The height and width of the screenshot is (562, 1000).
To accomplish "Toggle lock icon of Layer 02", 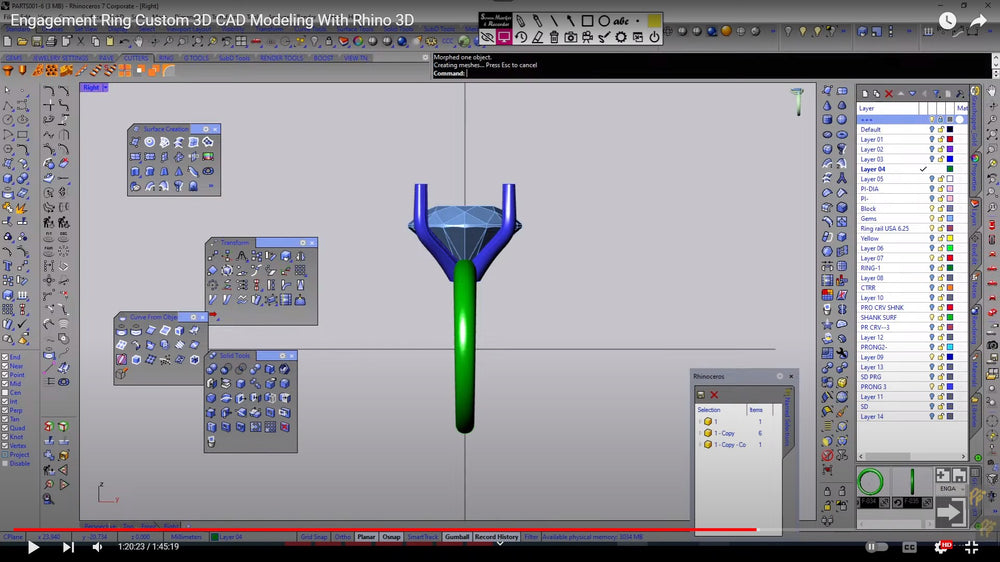I will (x=941, y=149).
